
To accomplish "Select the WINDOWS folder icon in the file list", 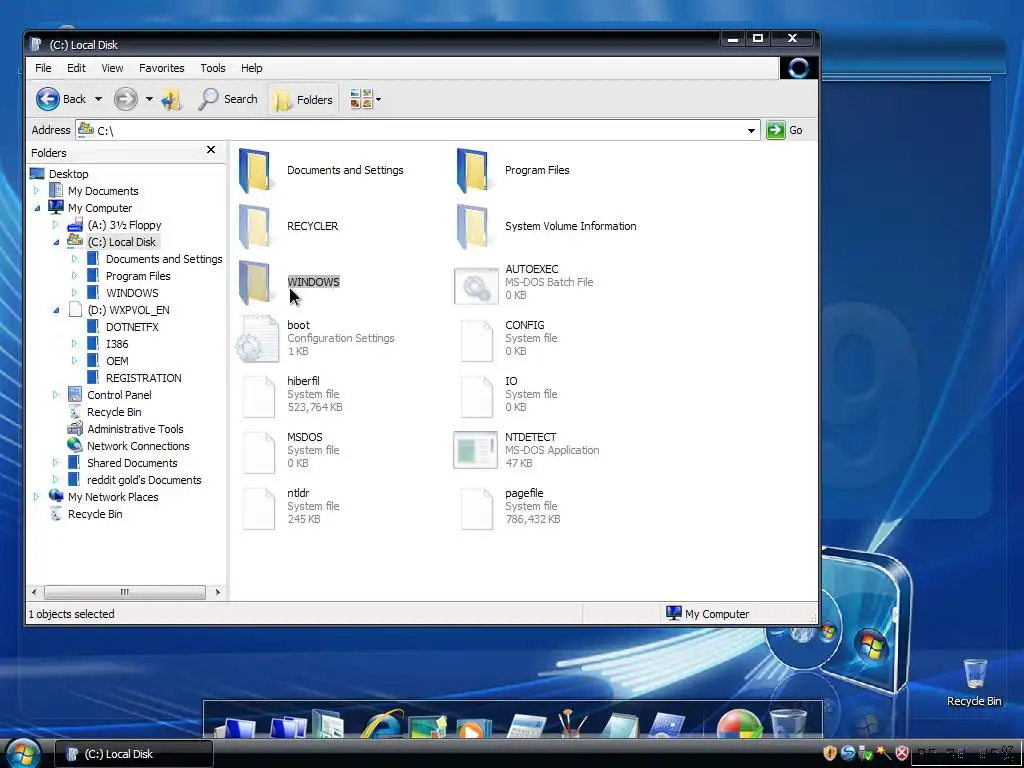I will coord(255,283).
